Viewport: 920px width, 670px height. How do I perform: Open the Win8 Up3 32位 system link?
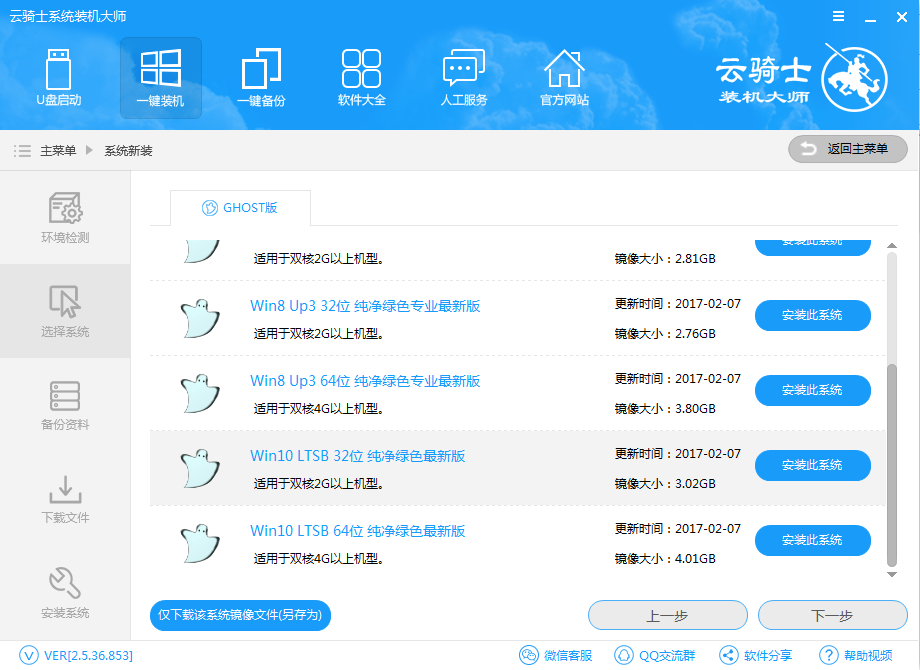[x=364, y=305]
